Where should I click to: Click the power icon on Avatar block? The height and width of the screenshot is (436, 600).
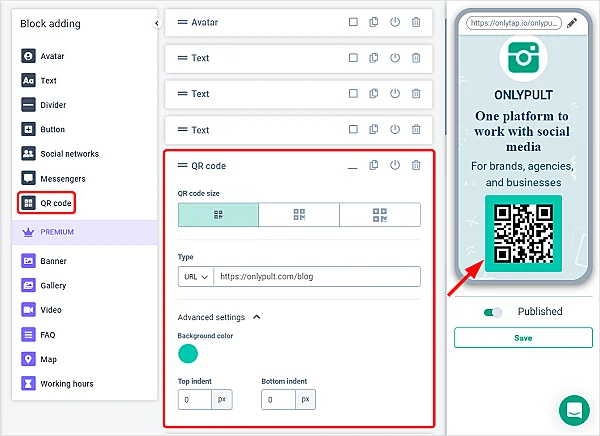(x=395, y=22)
